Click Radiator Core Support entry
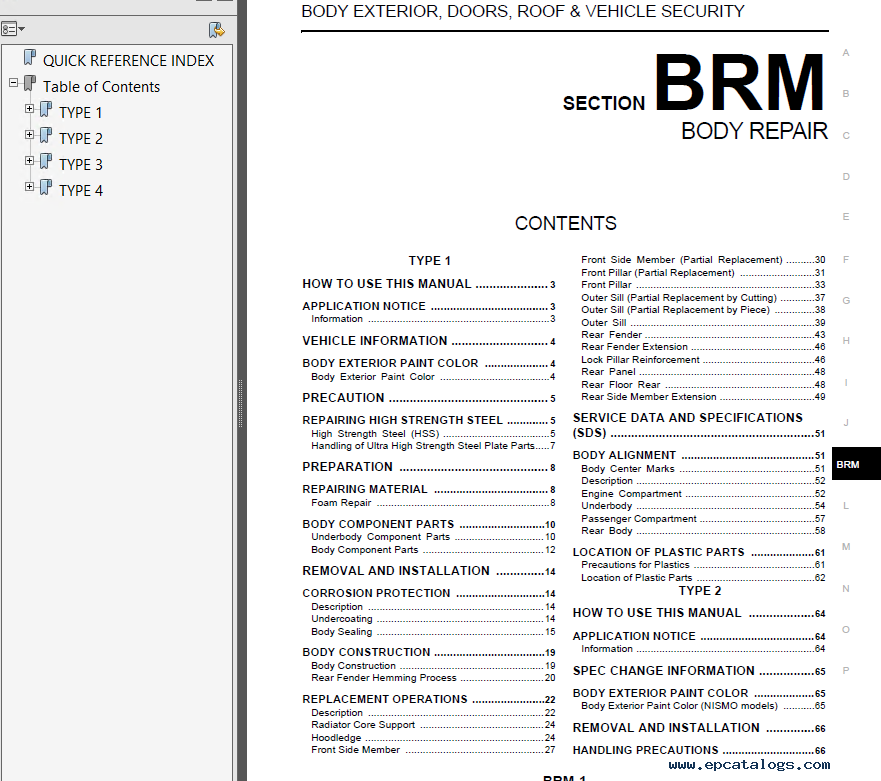 [x=433, y=725]
